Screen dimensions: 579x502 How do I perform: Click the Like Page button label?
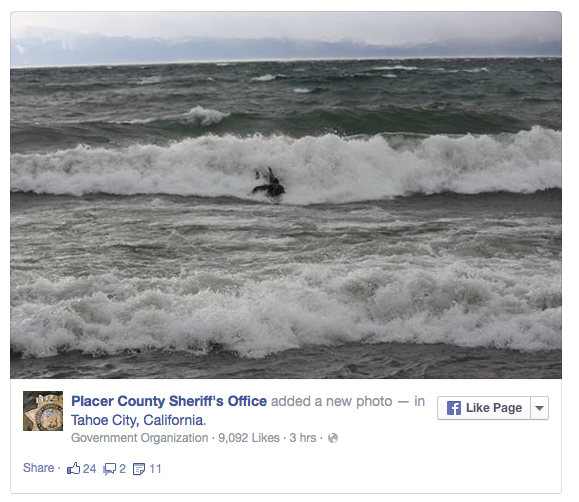[494, 408]
